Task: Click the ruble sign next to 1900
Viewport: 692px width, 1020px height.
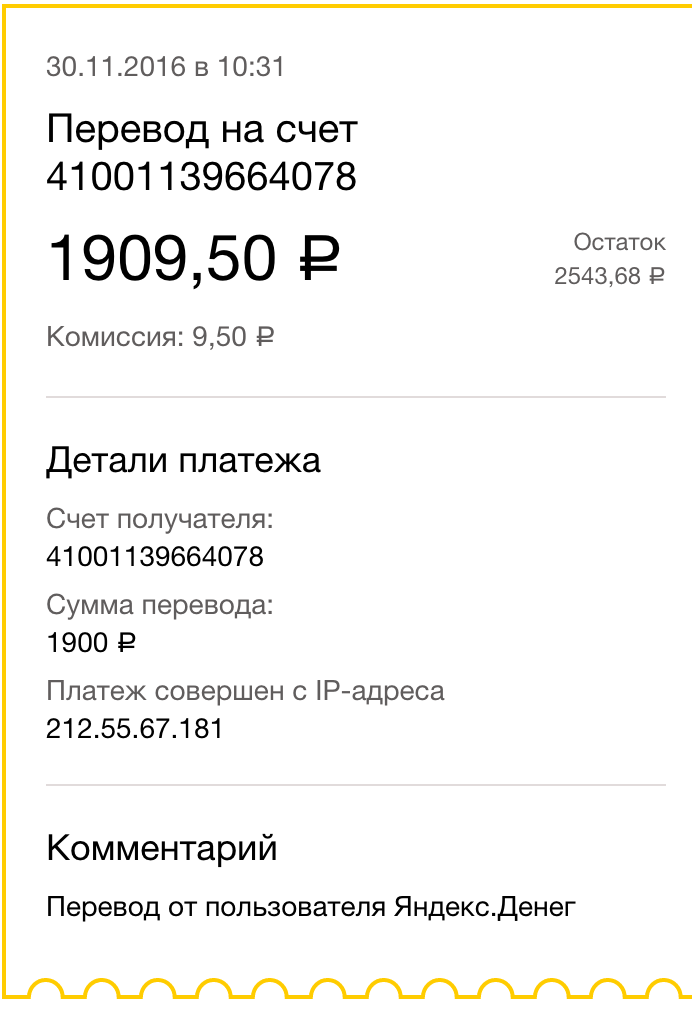Action: [126, 643]
